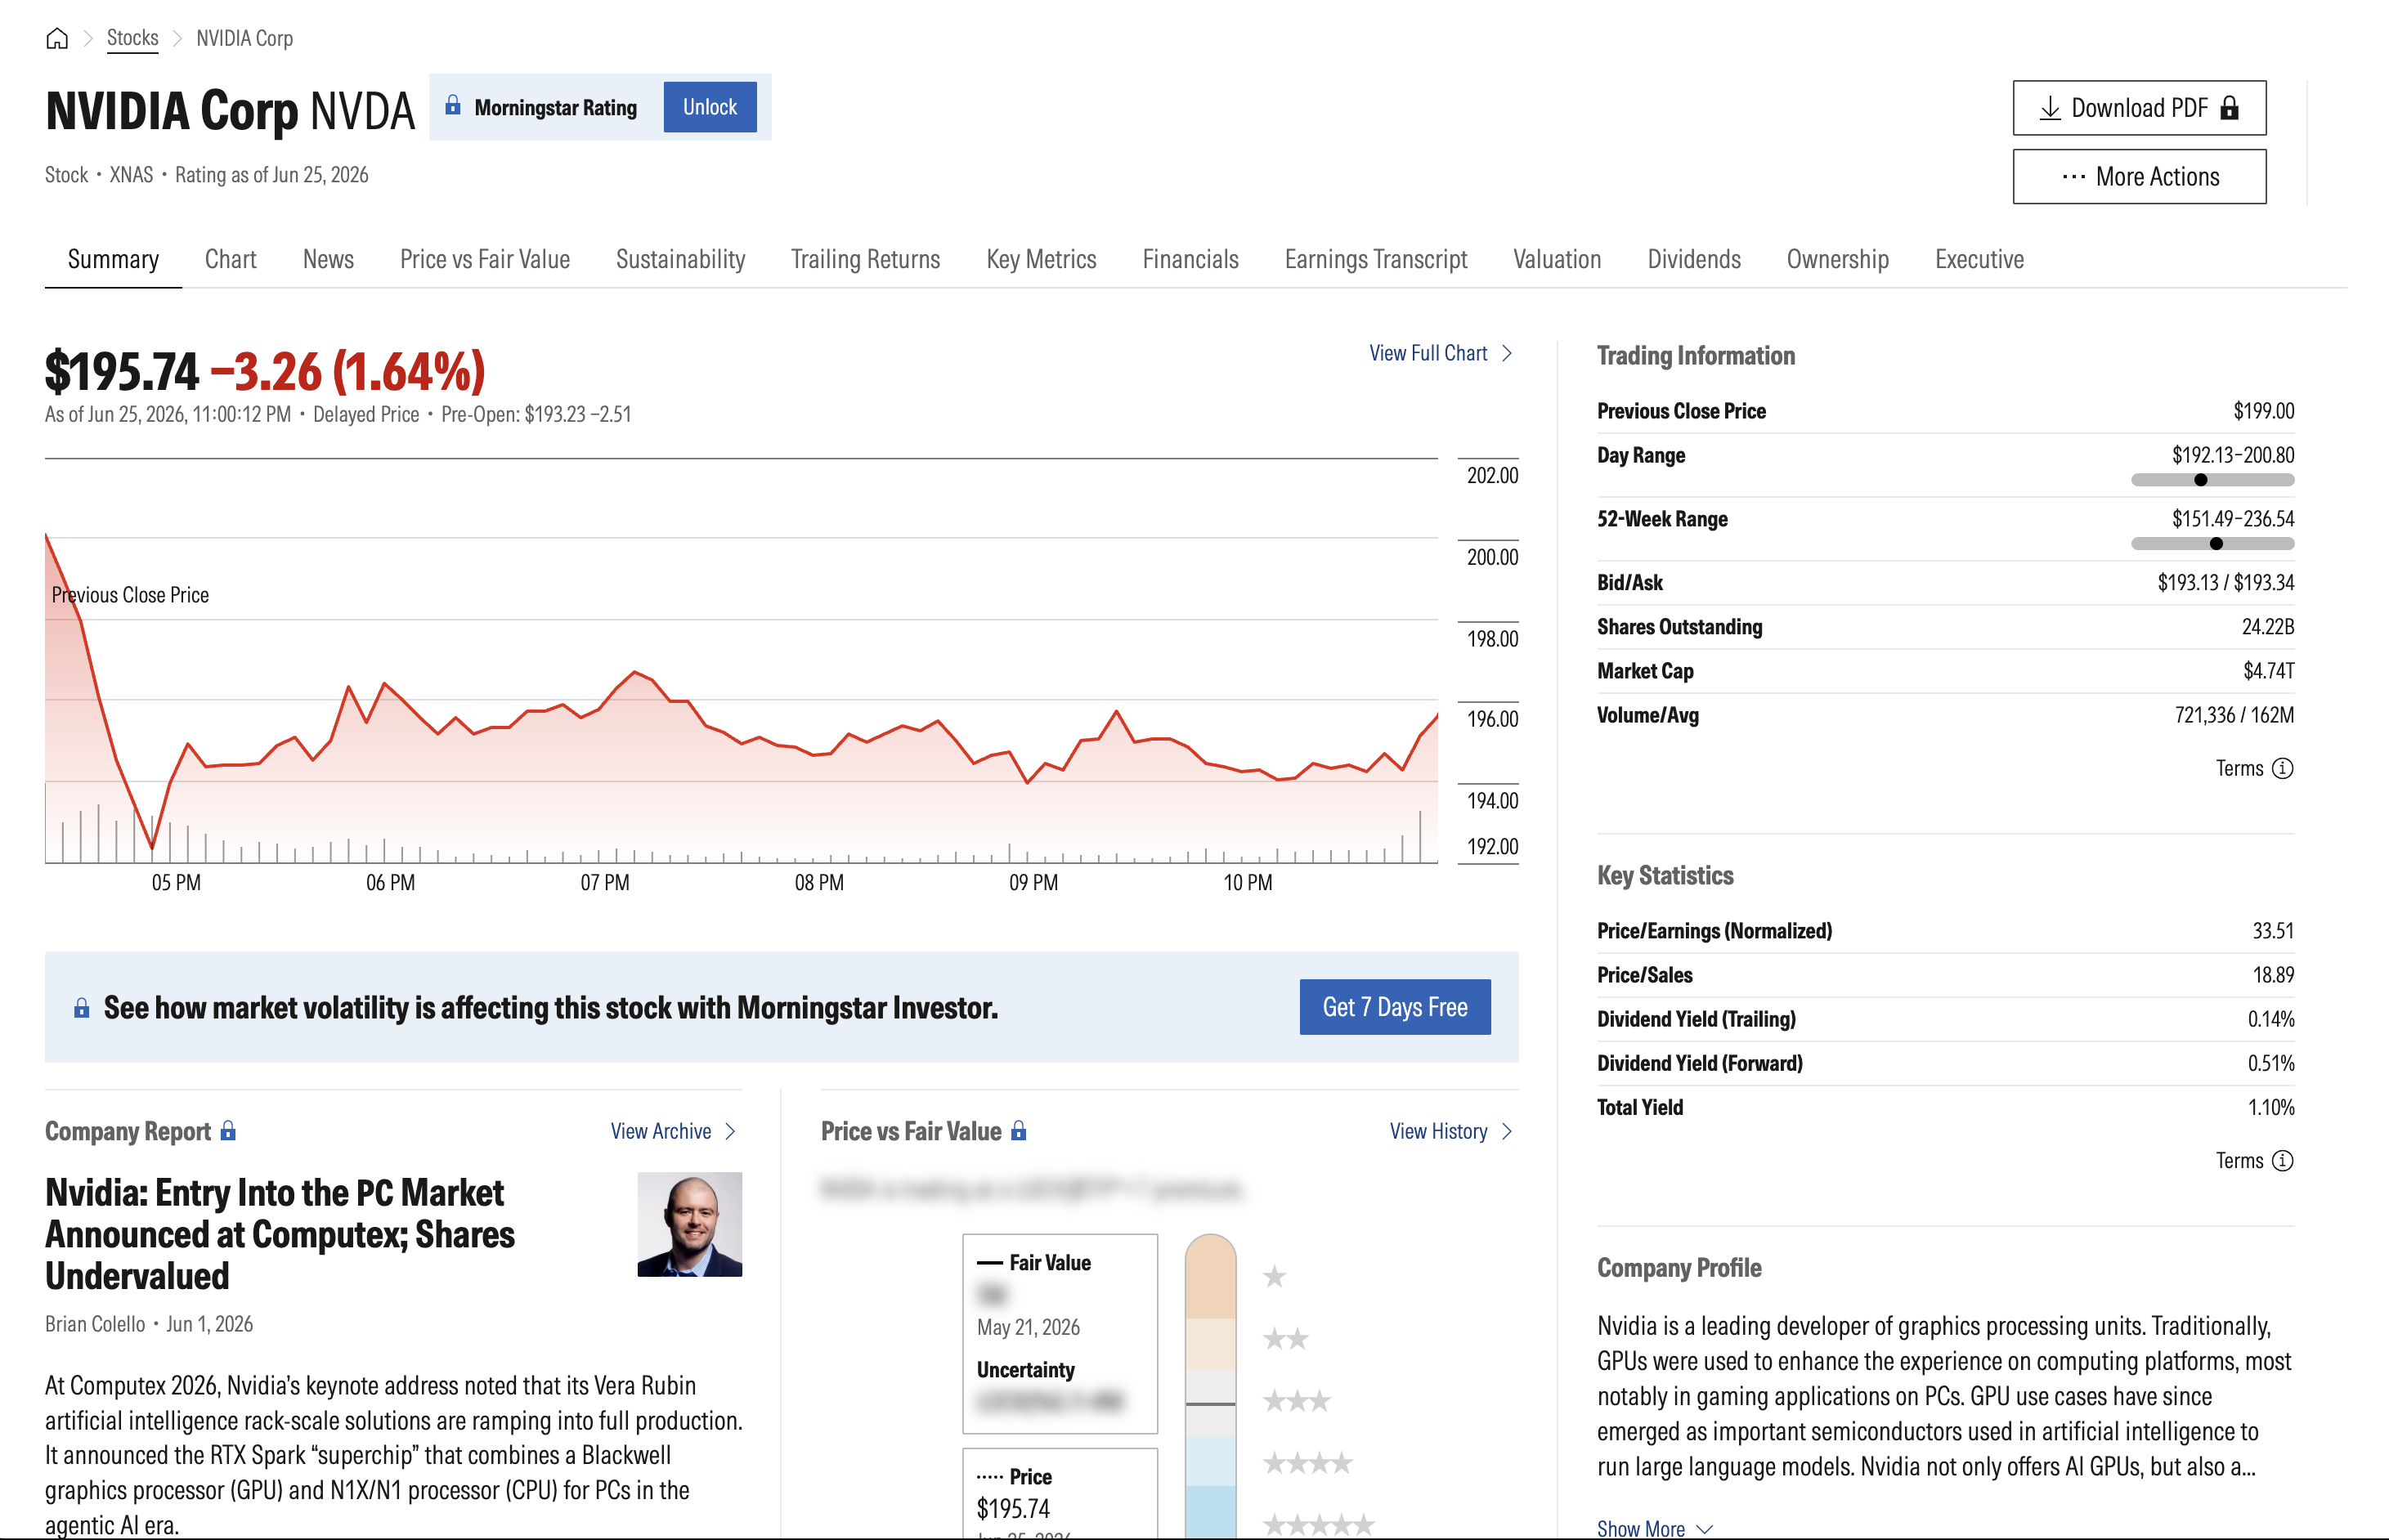Open View History link
Screen dimensions: 2389x1540
pos(1438,1131)
